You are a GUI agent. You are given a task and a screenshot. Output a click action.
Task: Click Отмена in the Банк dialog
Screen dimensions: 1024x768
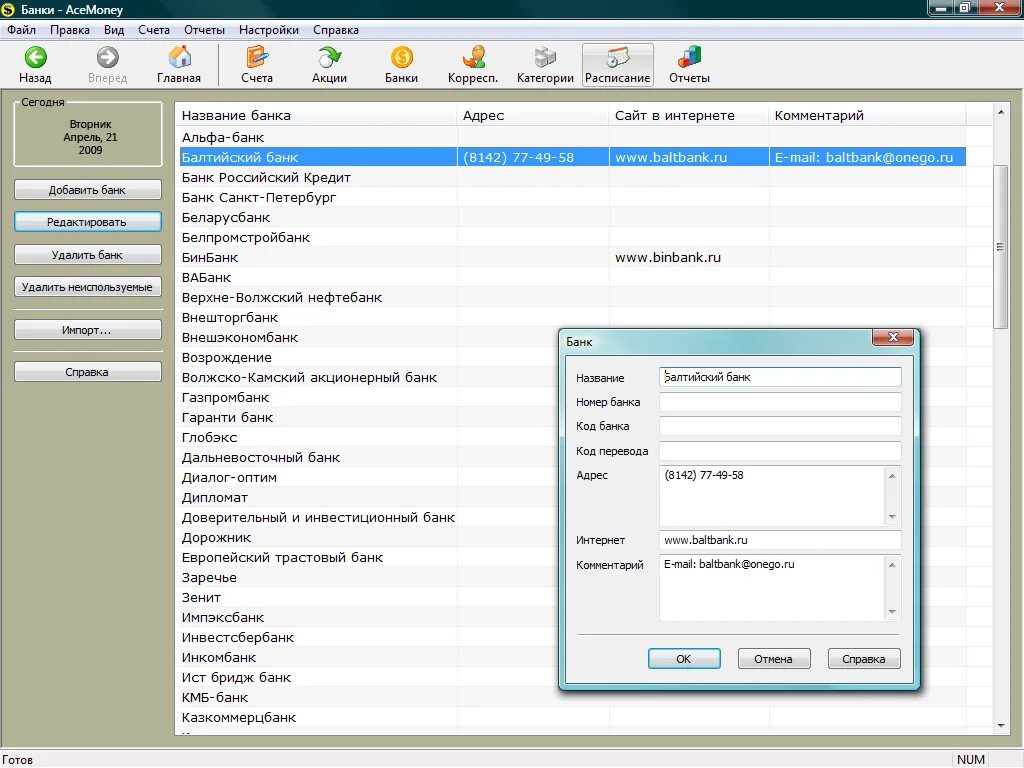tap(774, 658)
